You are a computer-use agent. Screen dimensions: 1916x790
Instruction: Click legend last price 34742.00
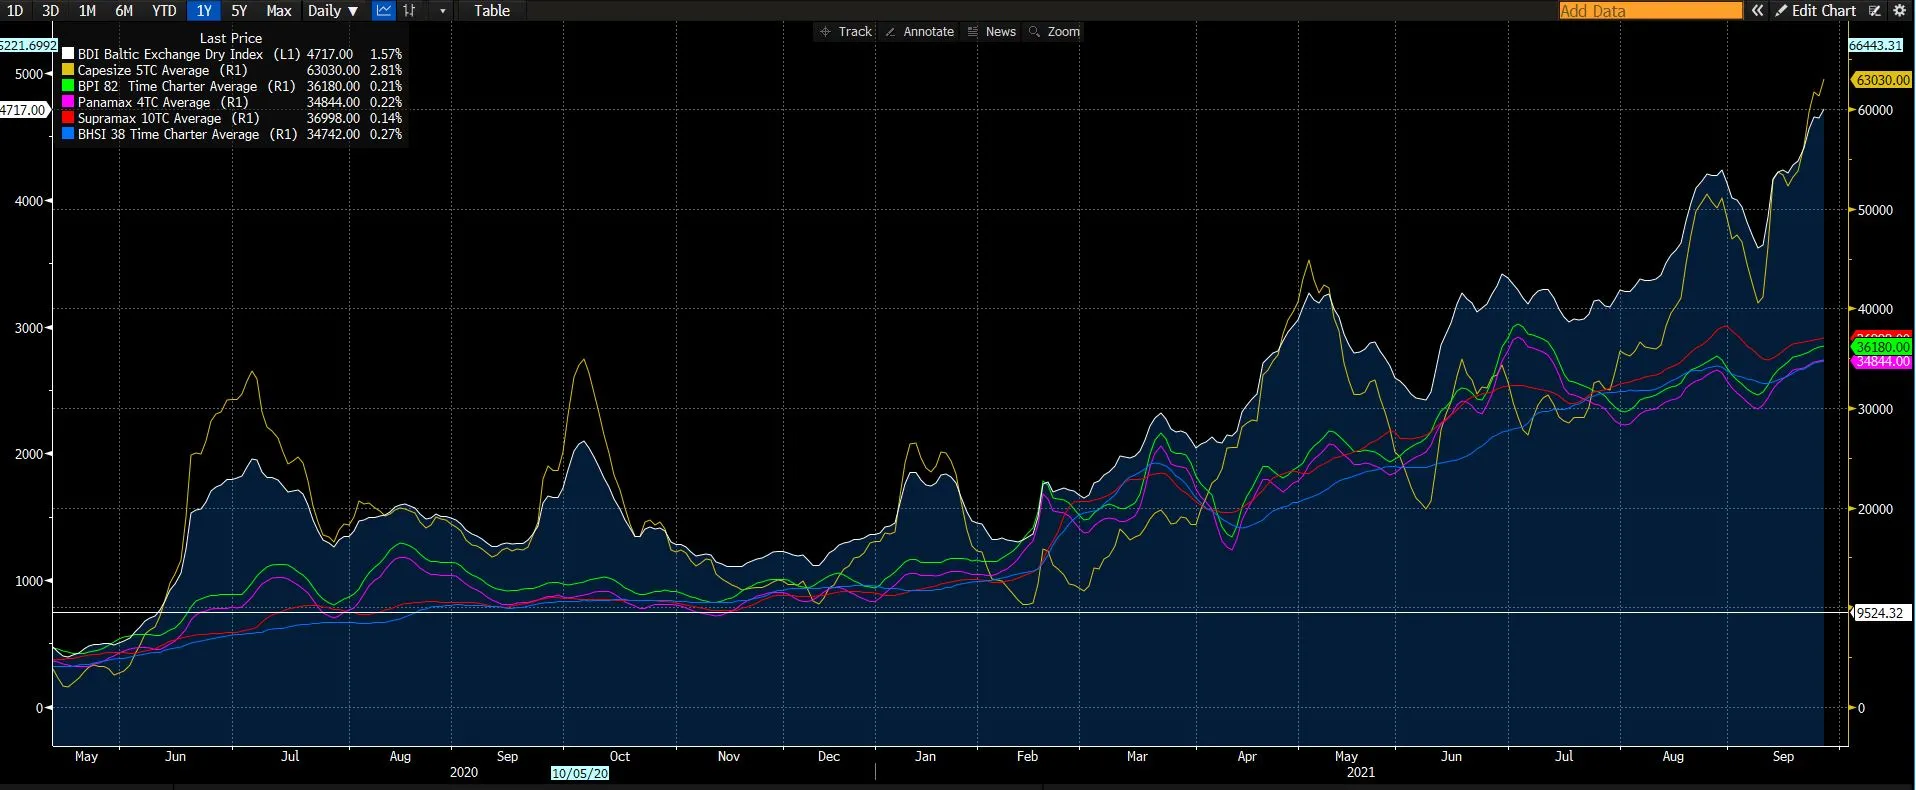(333, 134)
